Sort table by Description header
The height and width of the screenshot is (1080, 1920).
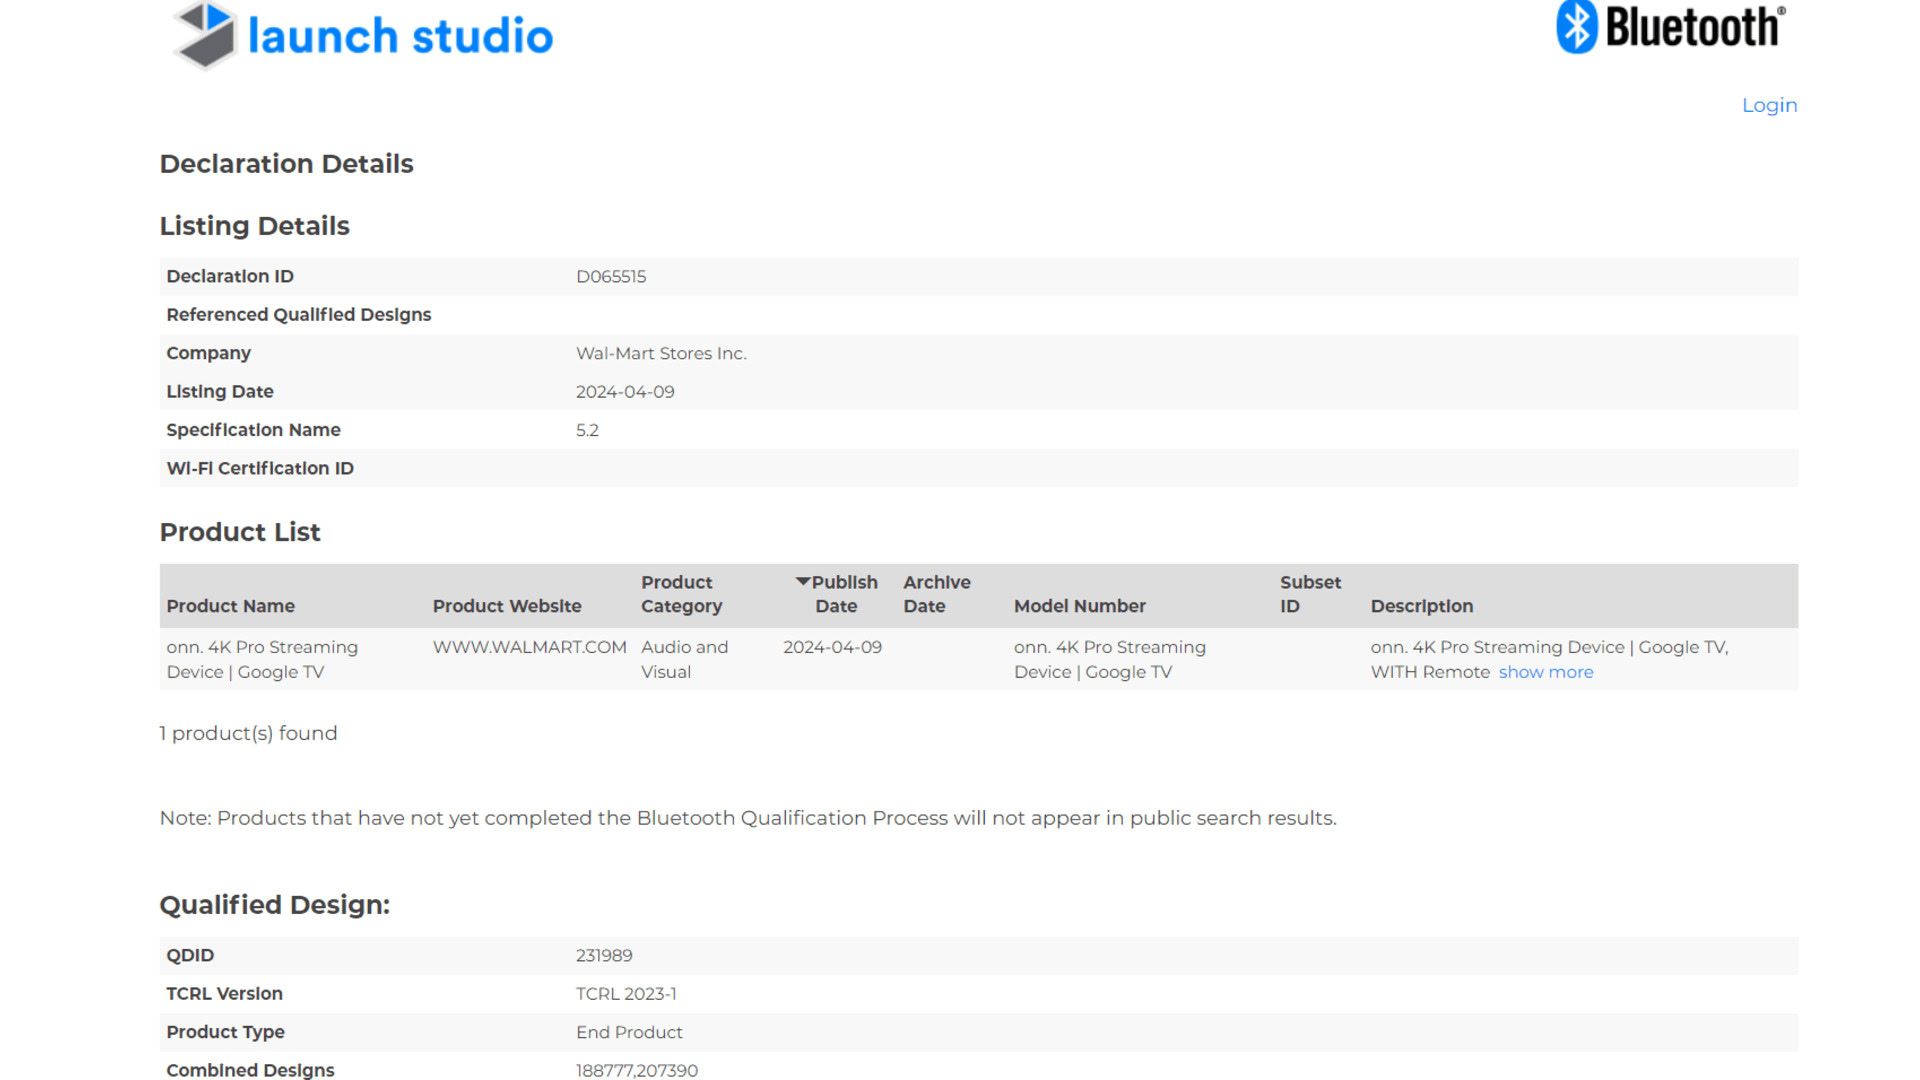coord(1421,606)
